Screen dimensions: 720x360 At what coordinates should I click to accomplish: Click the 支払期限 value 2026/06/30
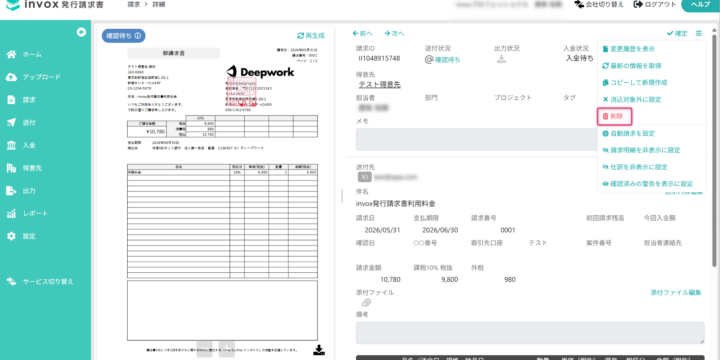pos(440,230)
